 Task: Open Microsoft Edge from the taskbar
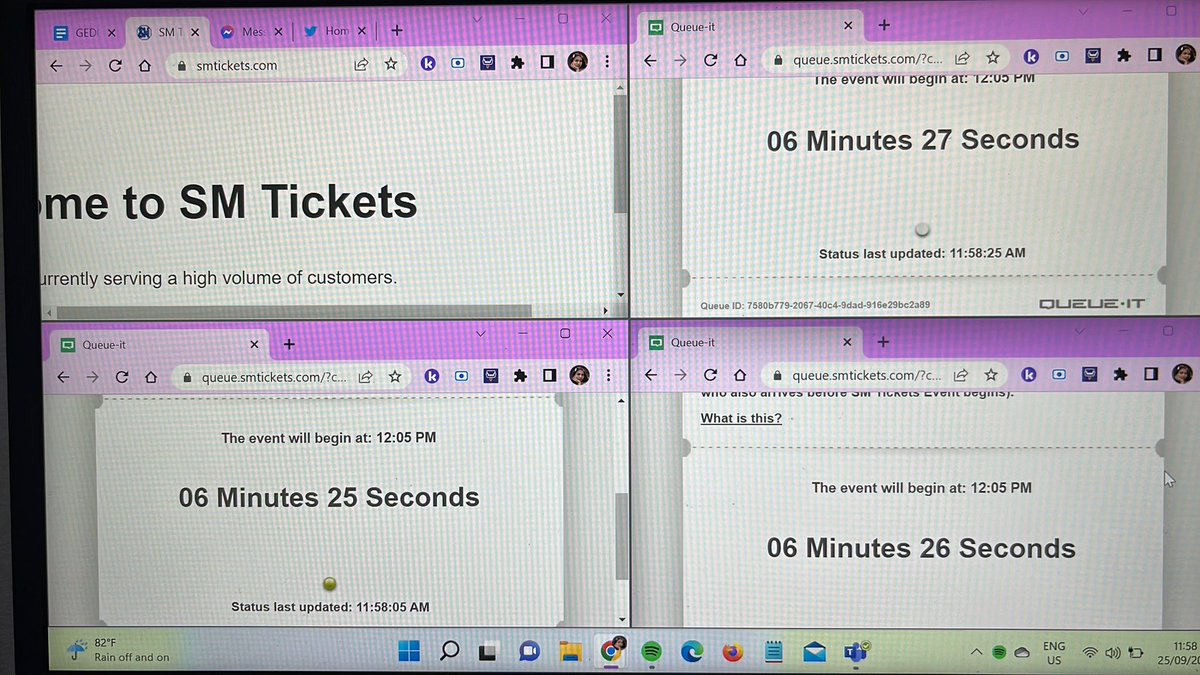click(x=692, y=652)
